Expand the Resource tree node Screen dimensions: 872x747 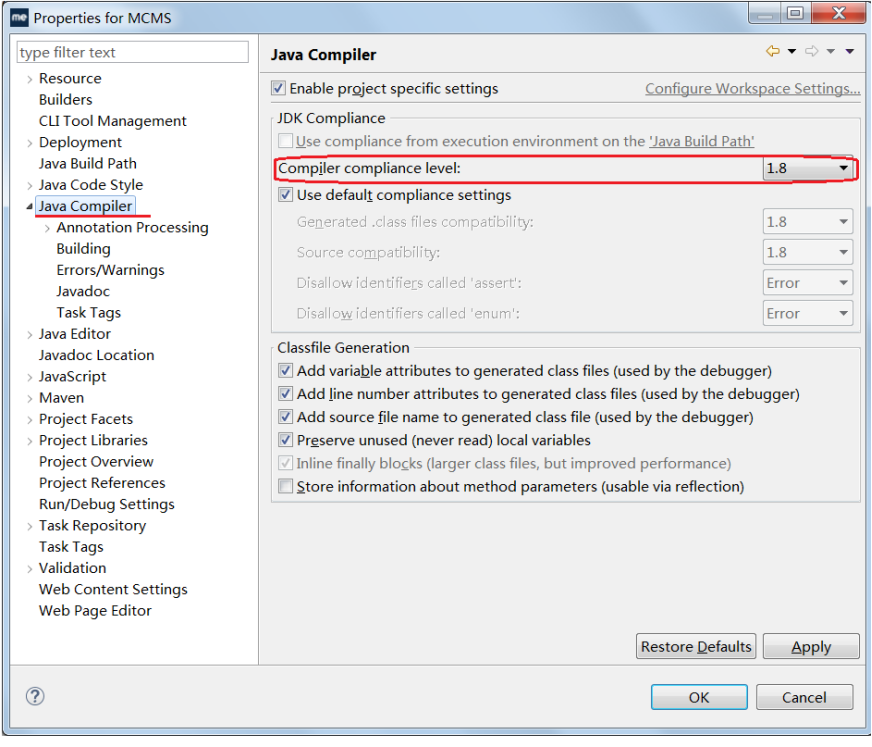pos(29,79)
